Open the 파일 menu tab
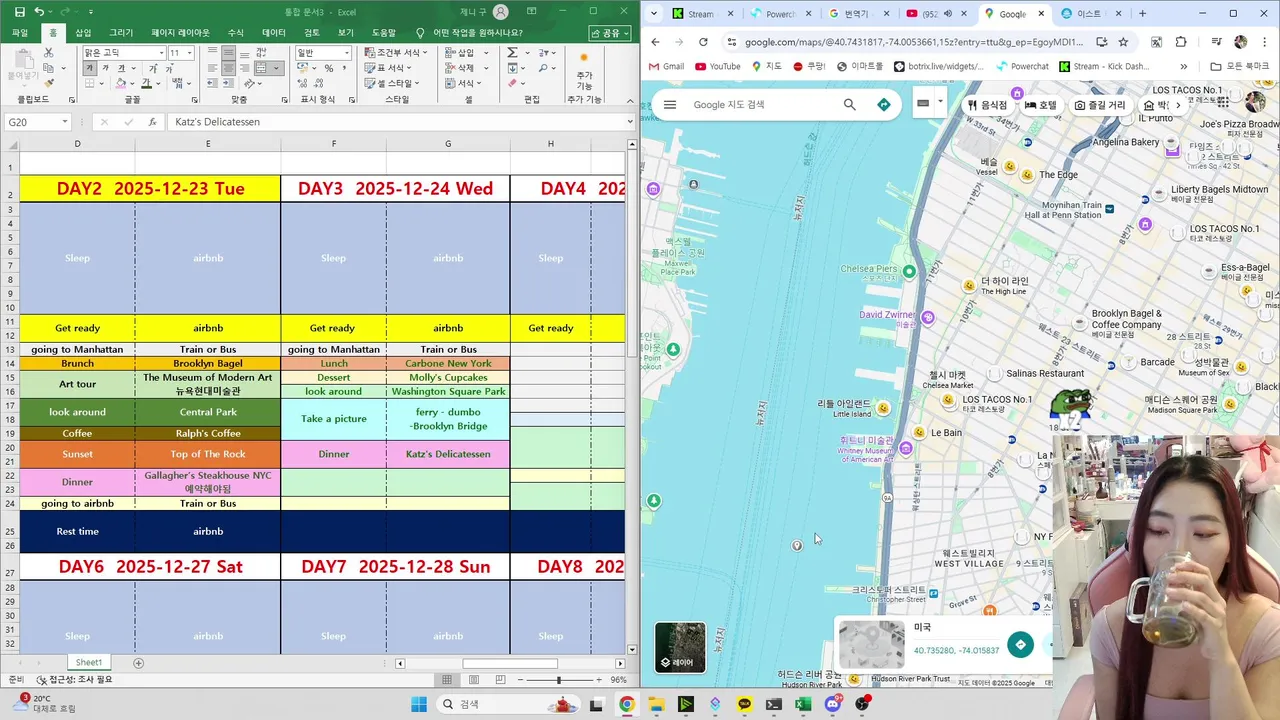This screenshot has width=1280, height=720. [x=20, y=32]
